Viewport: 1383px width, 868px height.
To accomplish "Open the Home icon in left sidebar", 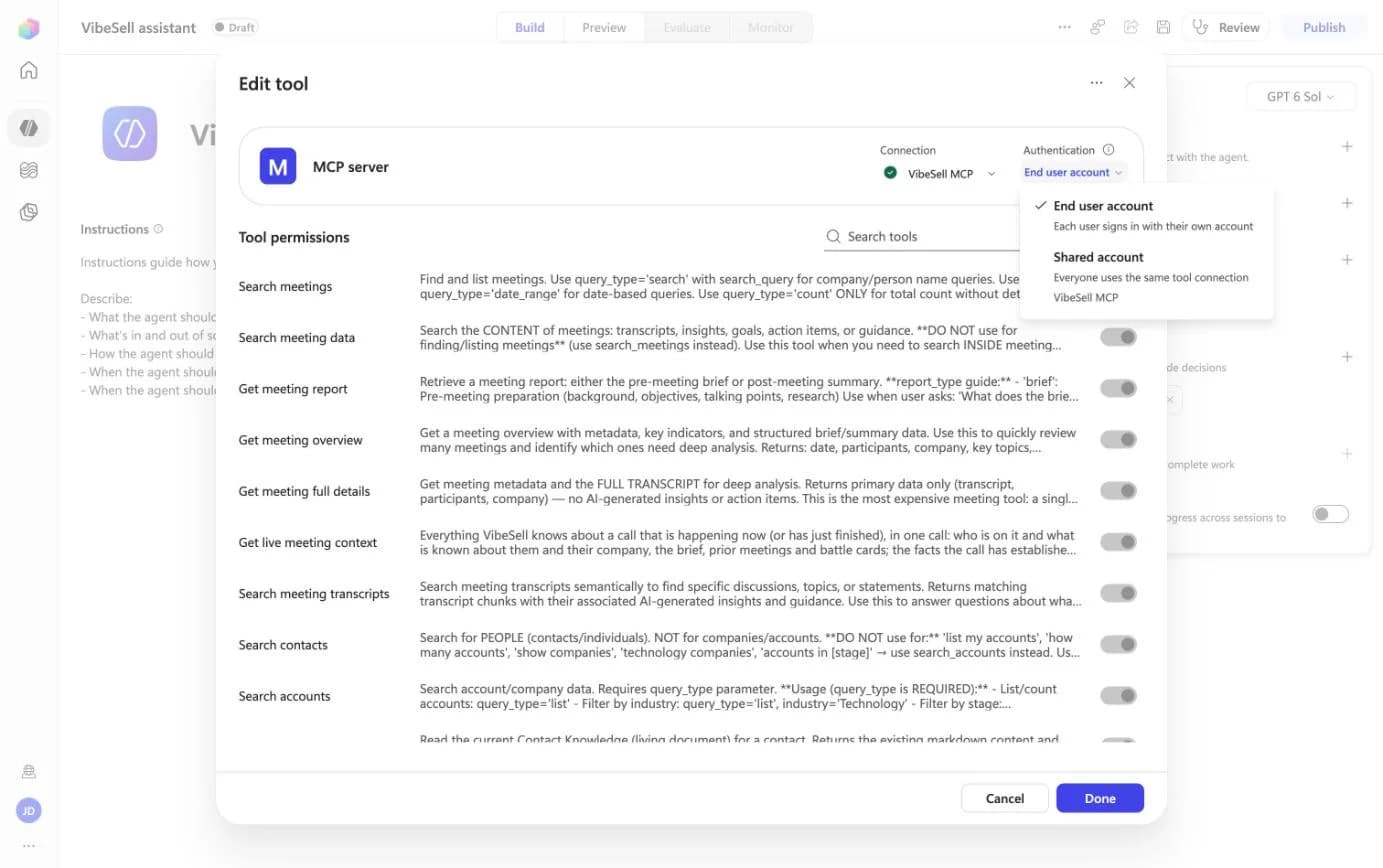I will tap(29, 70).
